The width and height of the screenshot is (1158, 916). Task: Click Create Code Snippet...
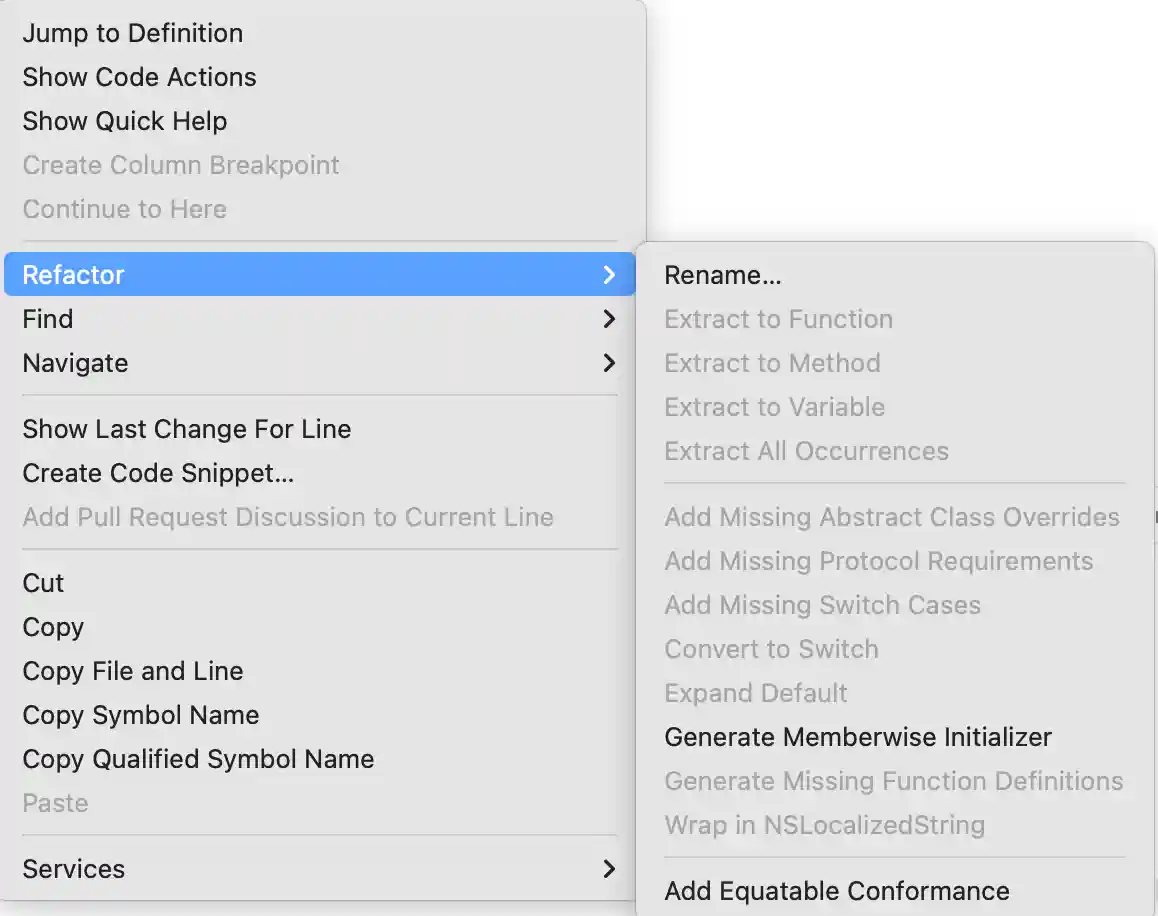click(x=158, y=473)
